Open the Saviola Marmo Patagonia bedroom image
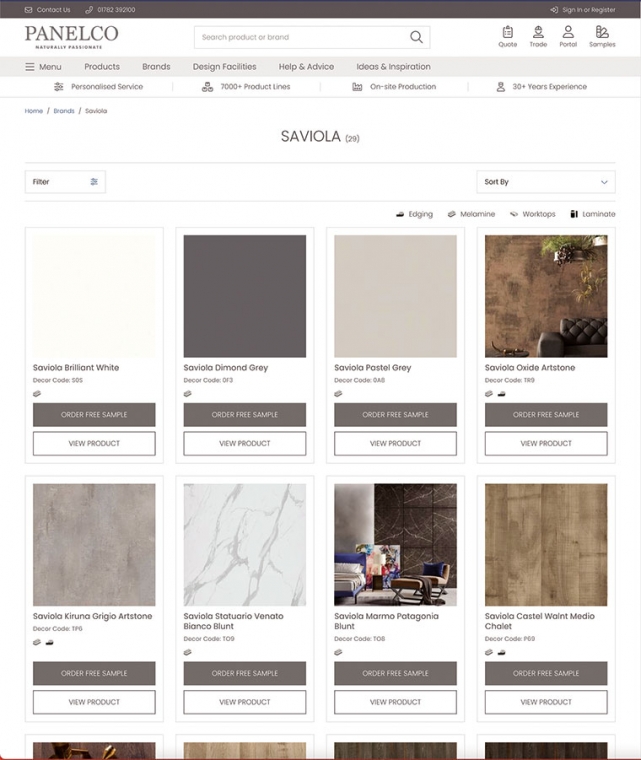The height and width of the screenshot is (760, 641). pos(395,545)
